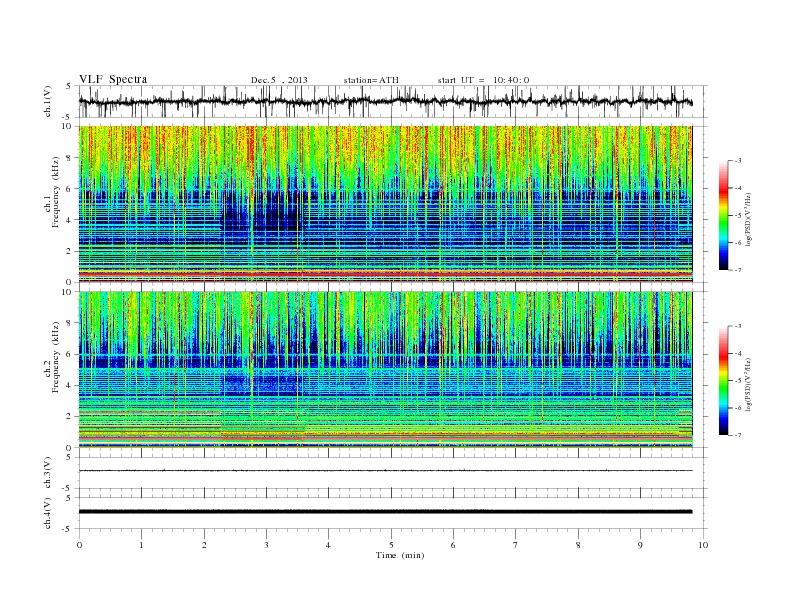The height and width of the screenshot is (612, 792).
Task: Select the ch.1 "Frequency (kHz)" axis label
Action: pyautogui.click(x=56, y=192)
